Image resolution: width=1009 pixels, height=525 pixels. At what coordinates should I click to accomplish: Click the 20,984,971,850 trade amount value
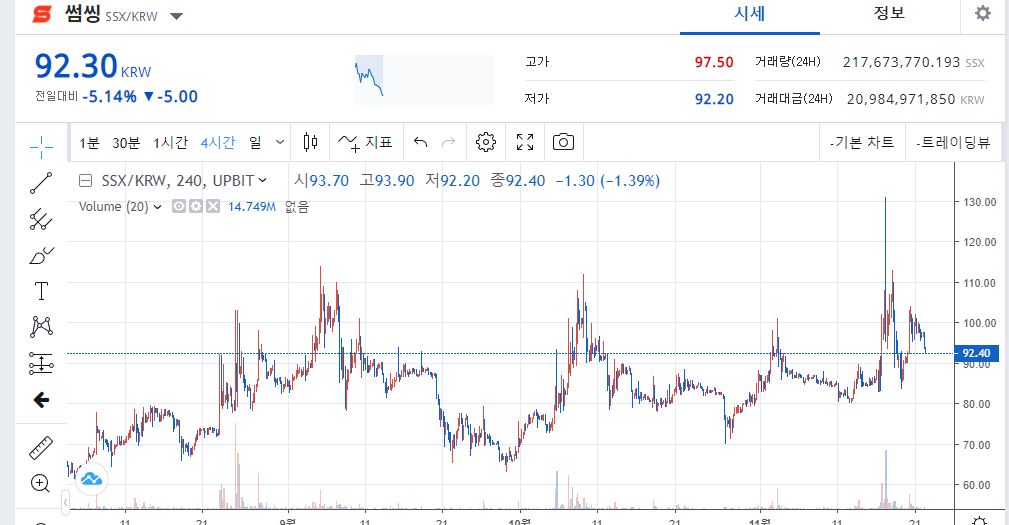[x=901, y=99]
